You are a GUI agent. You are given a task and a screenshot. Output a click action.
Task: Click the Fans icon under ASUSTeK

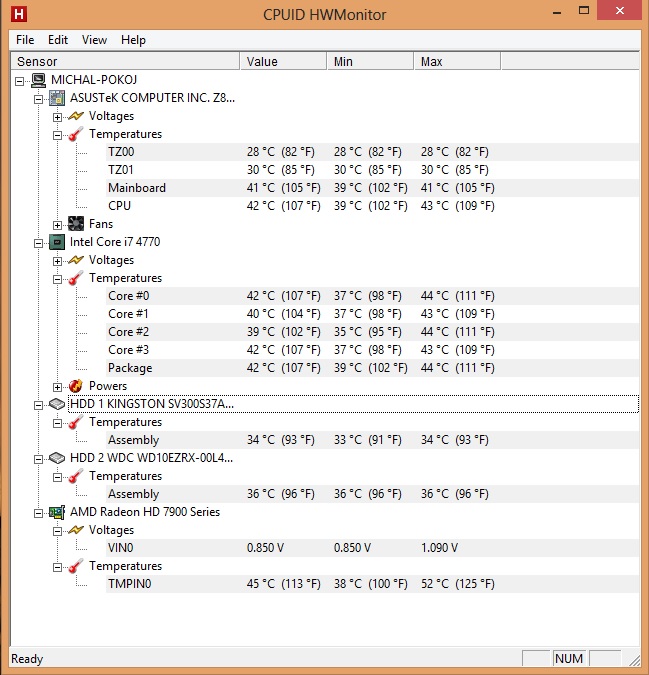(76, 224)
